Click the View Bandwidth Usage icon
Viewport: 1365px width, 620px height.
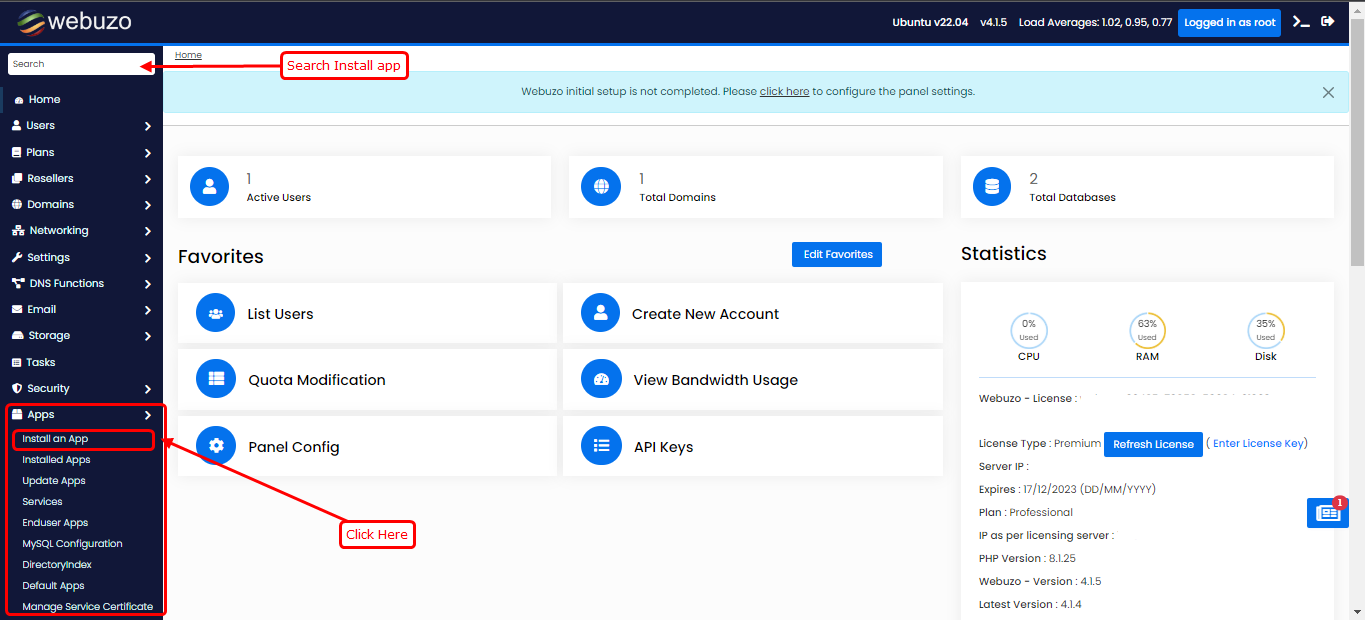(x=601, y=380)
